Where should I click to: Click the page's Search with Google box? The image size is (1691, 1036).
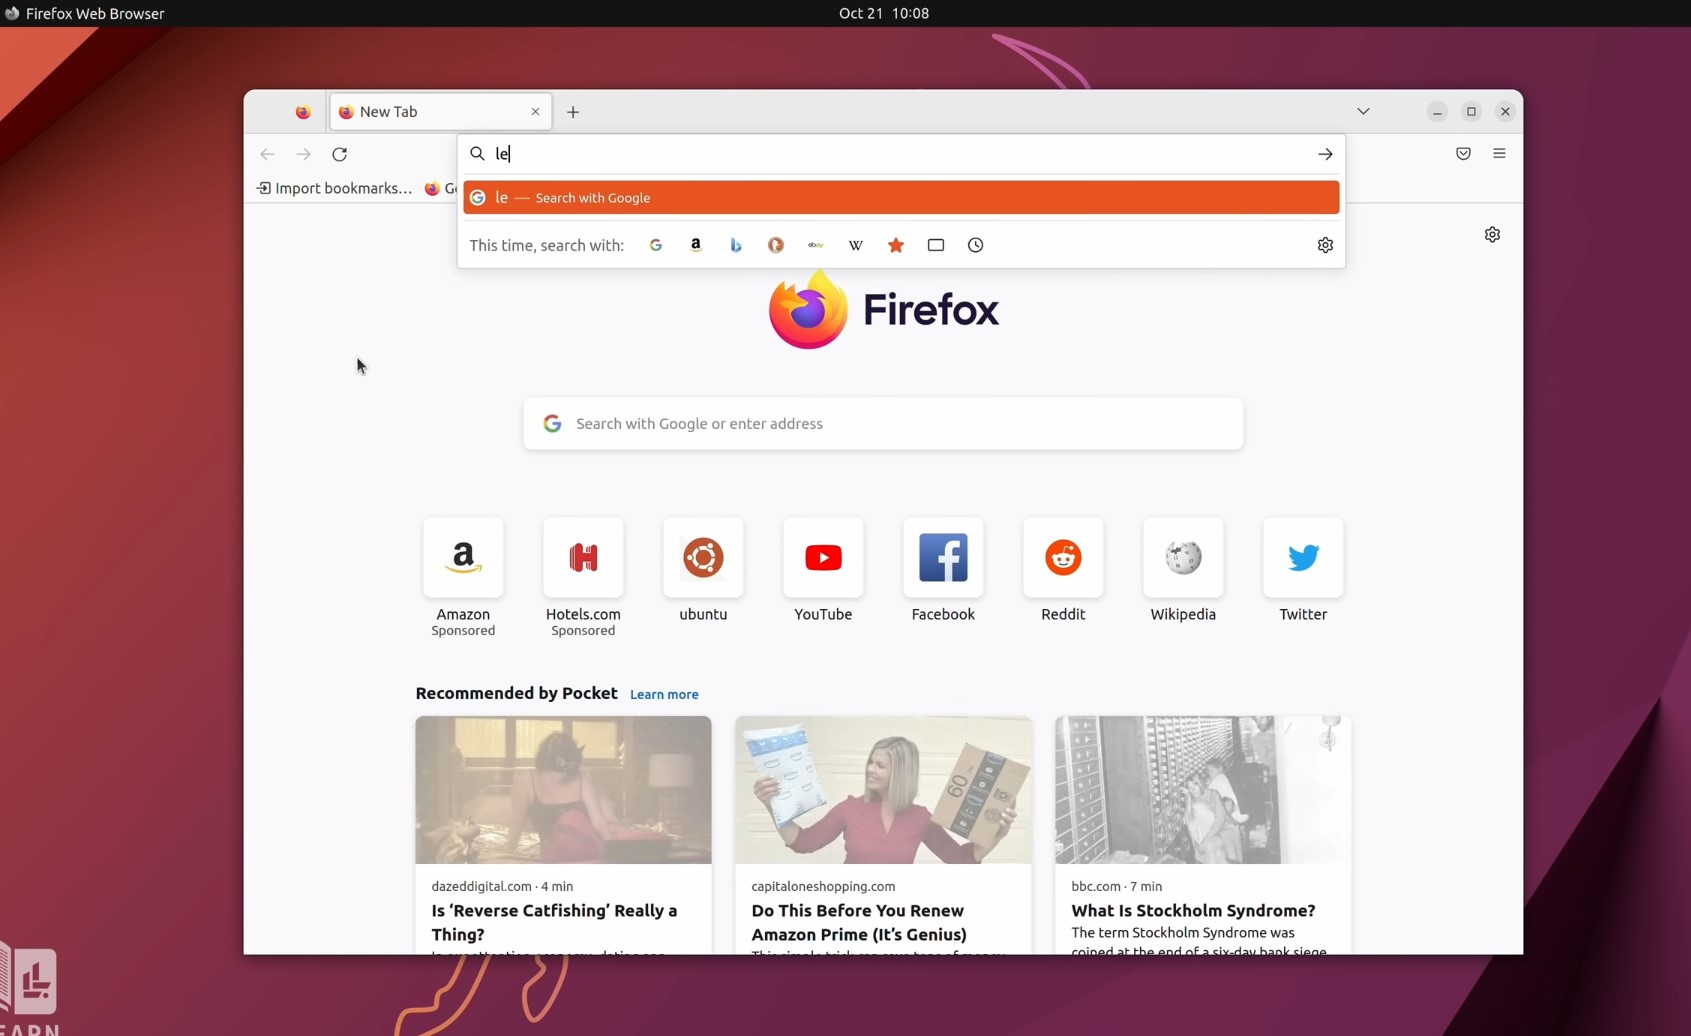(x=883, y=424)
